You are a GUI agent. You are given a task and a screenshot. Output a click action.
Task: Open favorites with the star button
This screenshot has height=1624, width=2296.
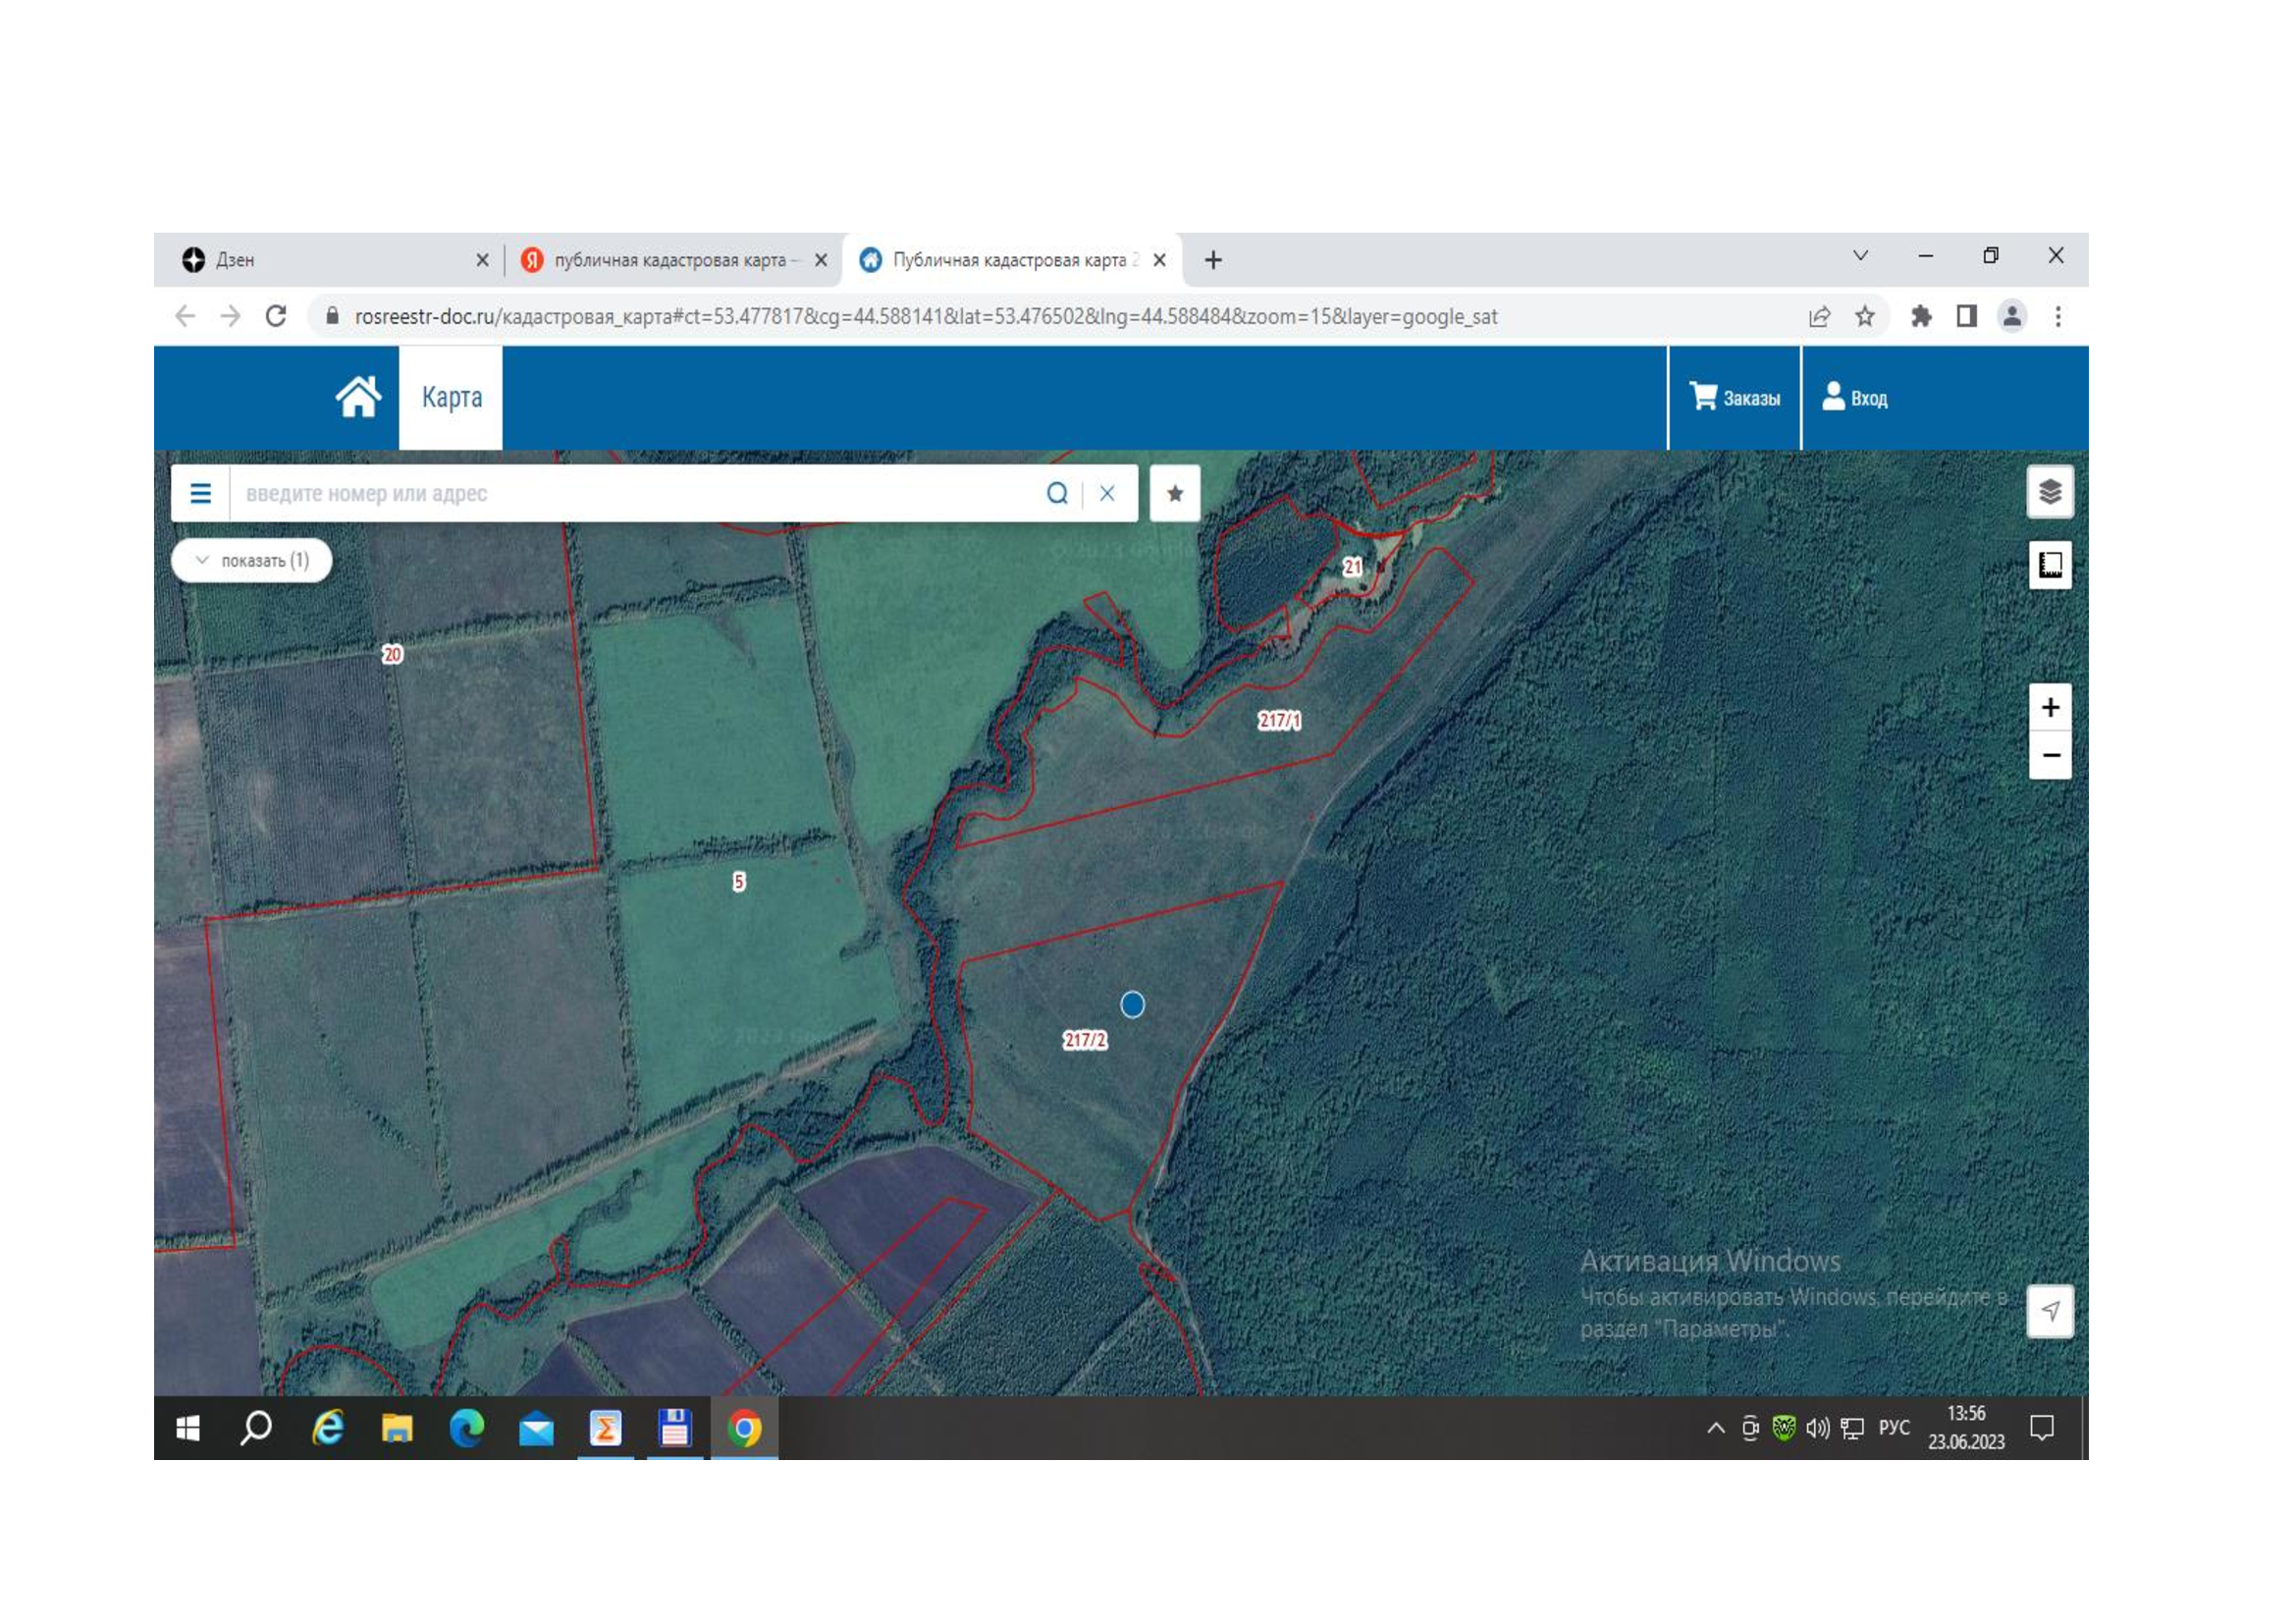point(1175,493)
